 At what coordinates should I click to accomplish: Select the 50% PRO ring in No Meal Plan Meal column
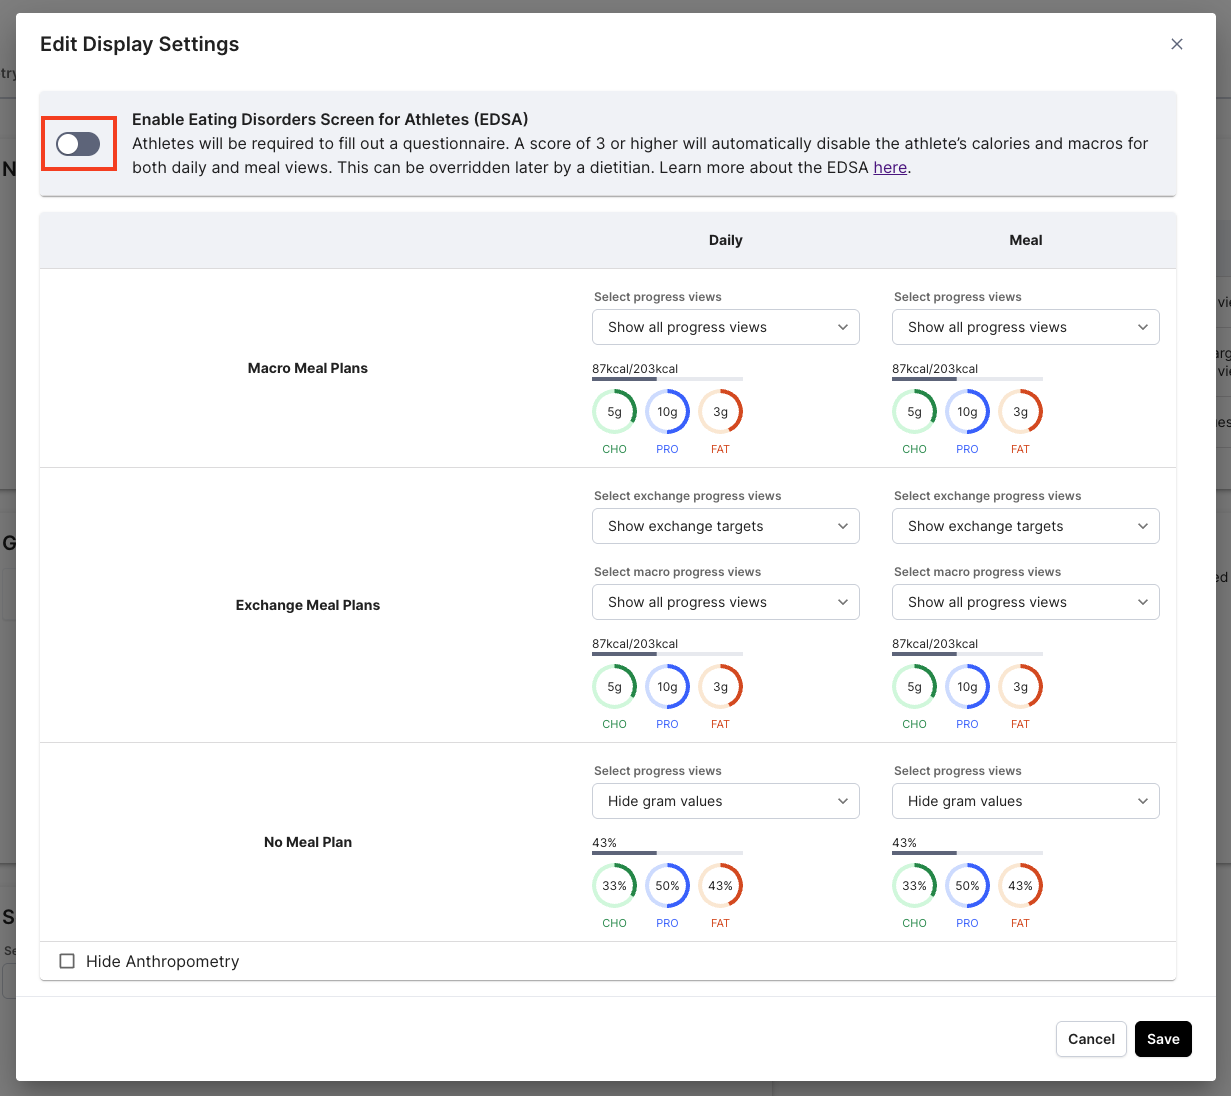coord(967,885)
